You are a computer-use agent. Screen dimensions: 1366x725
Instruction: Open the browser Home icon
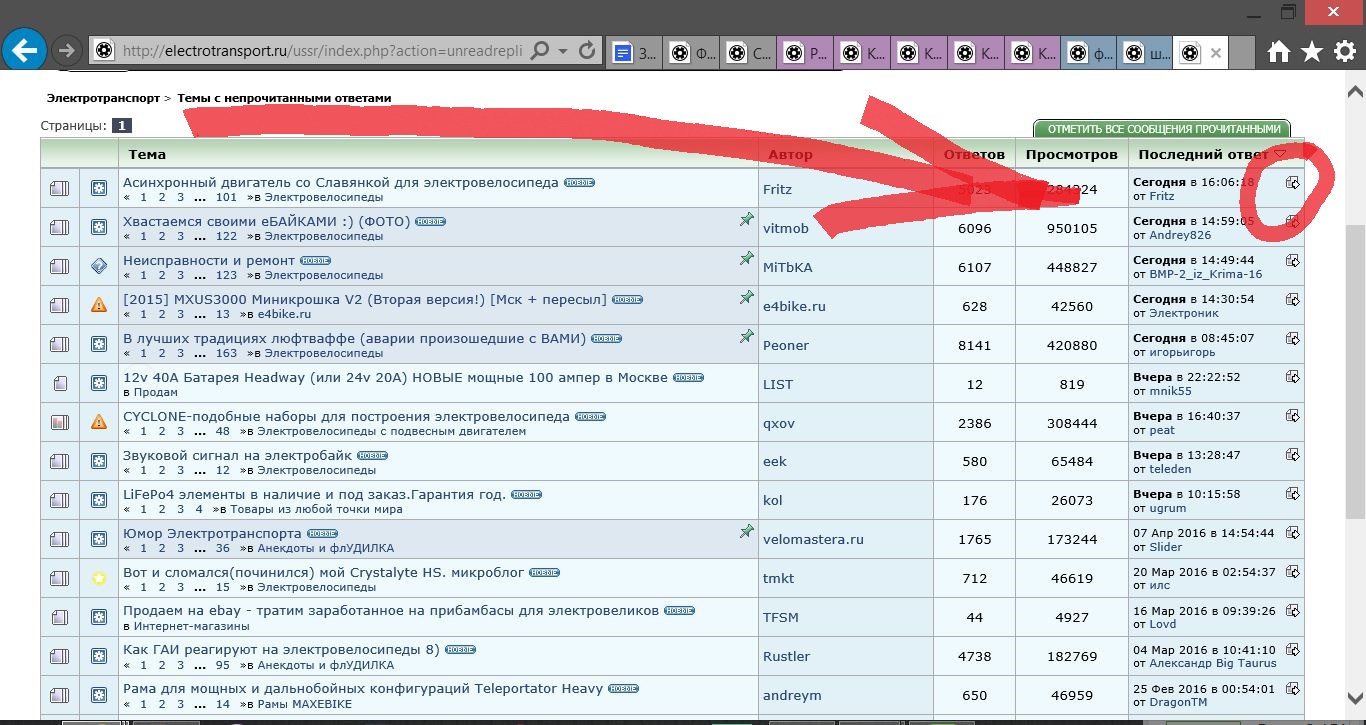[1279, 51]
